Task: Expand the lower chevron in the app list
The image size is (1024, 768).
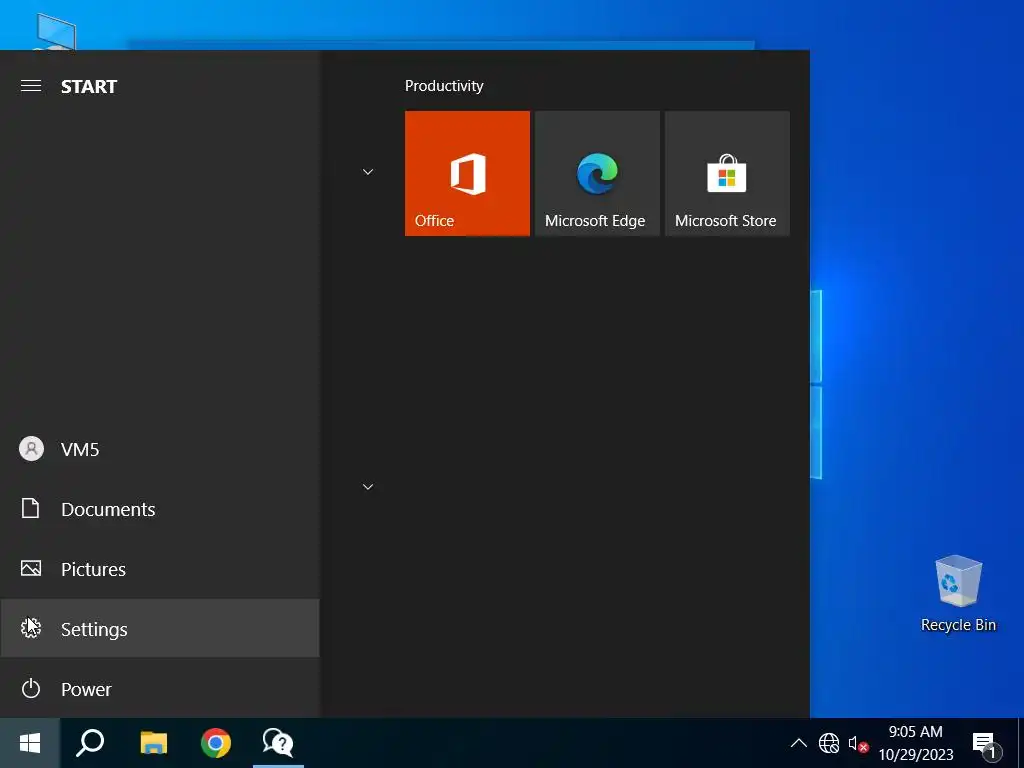Action: pos(368,487)
